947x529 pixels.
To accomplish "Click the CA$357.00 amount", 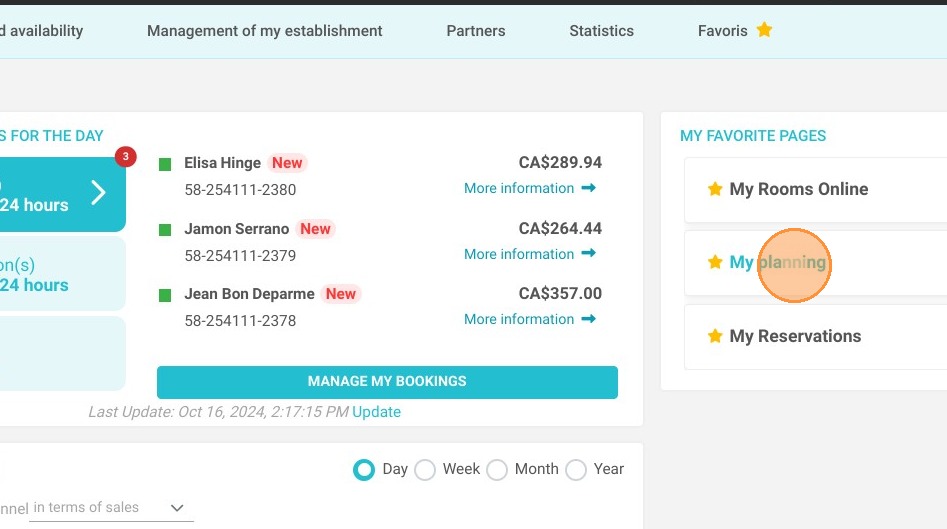I will pos(560,293).
